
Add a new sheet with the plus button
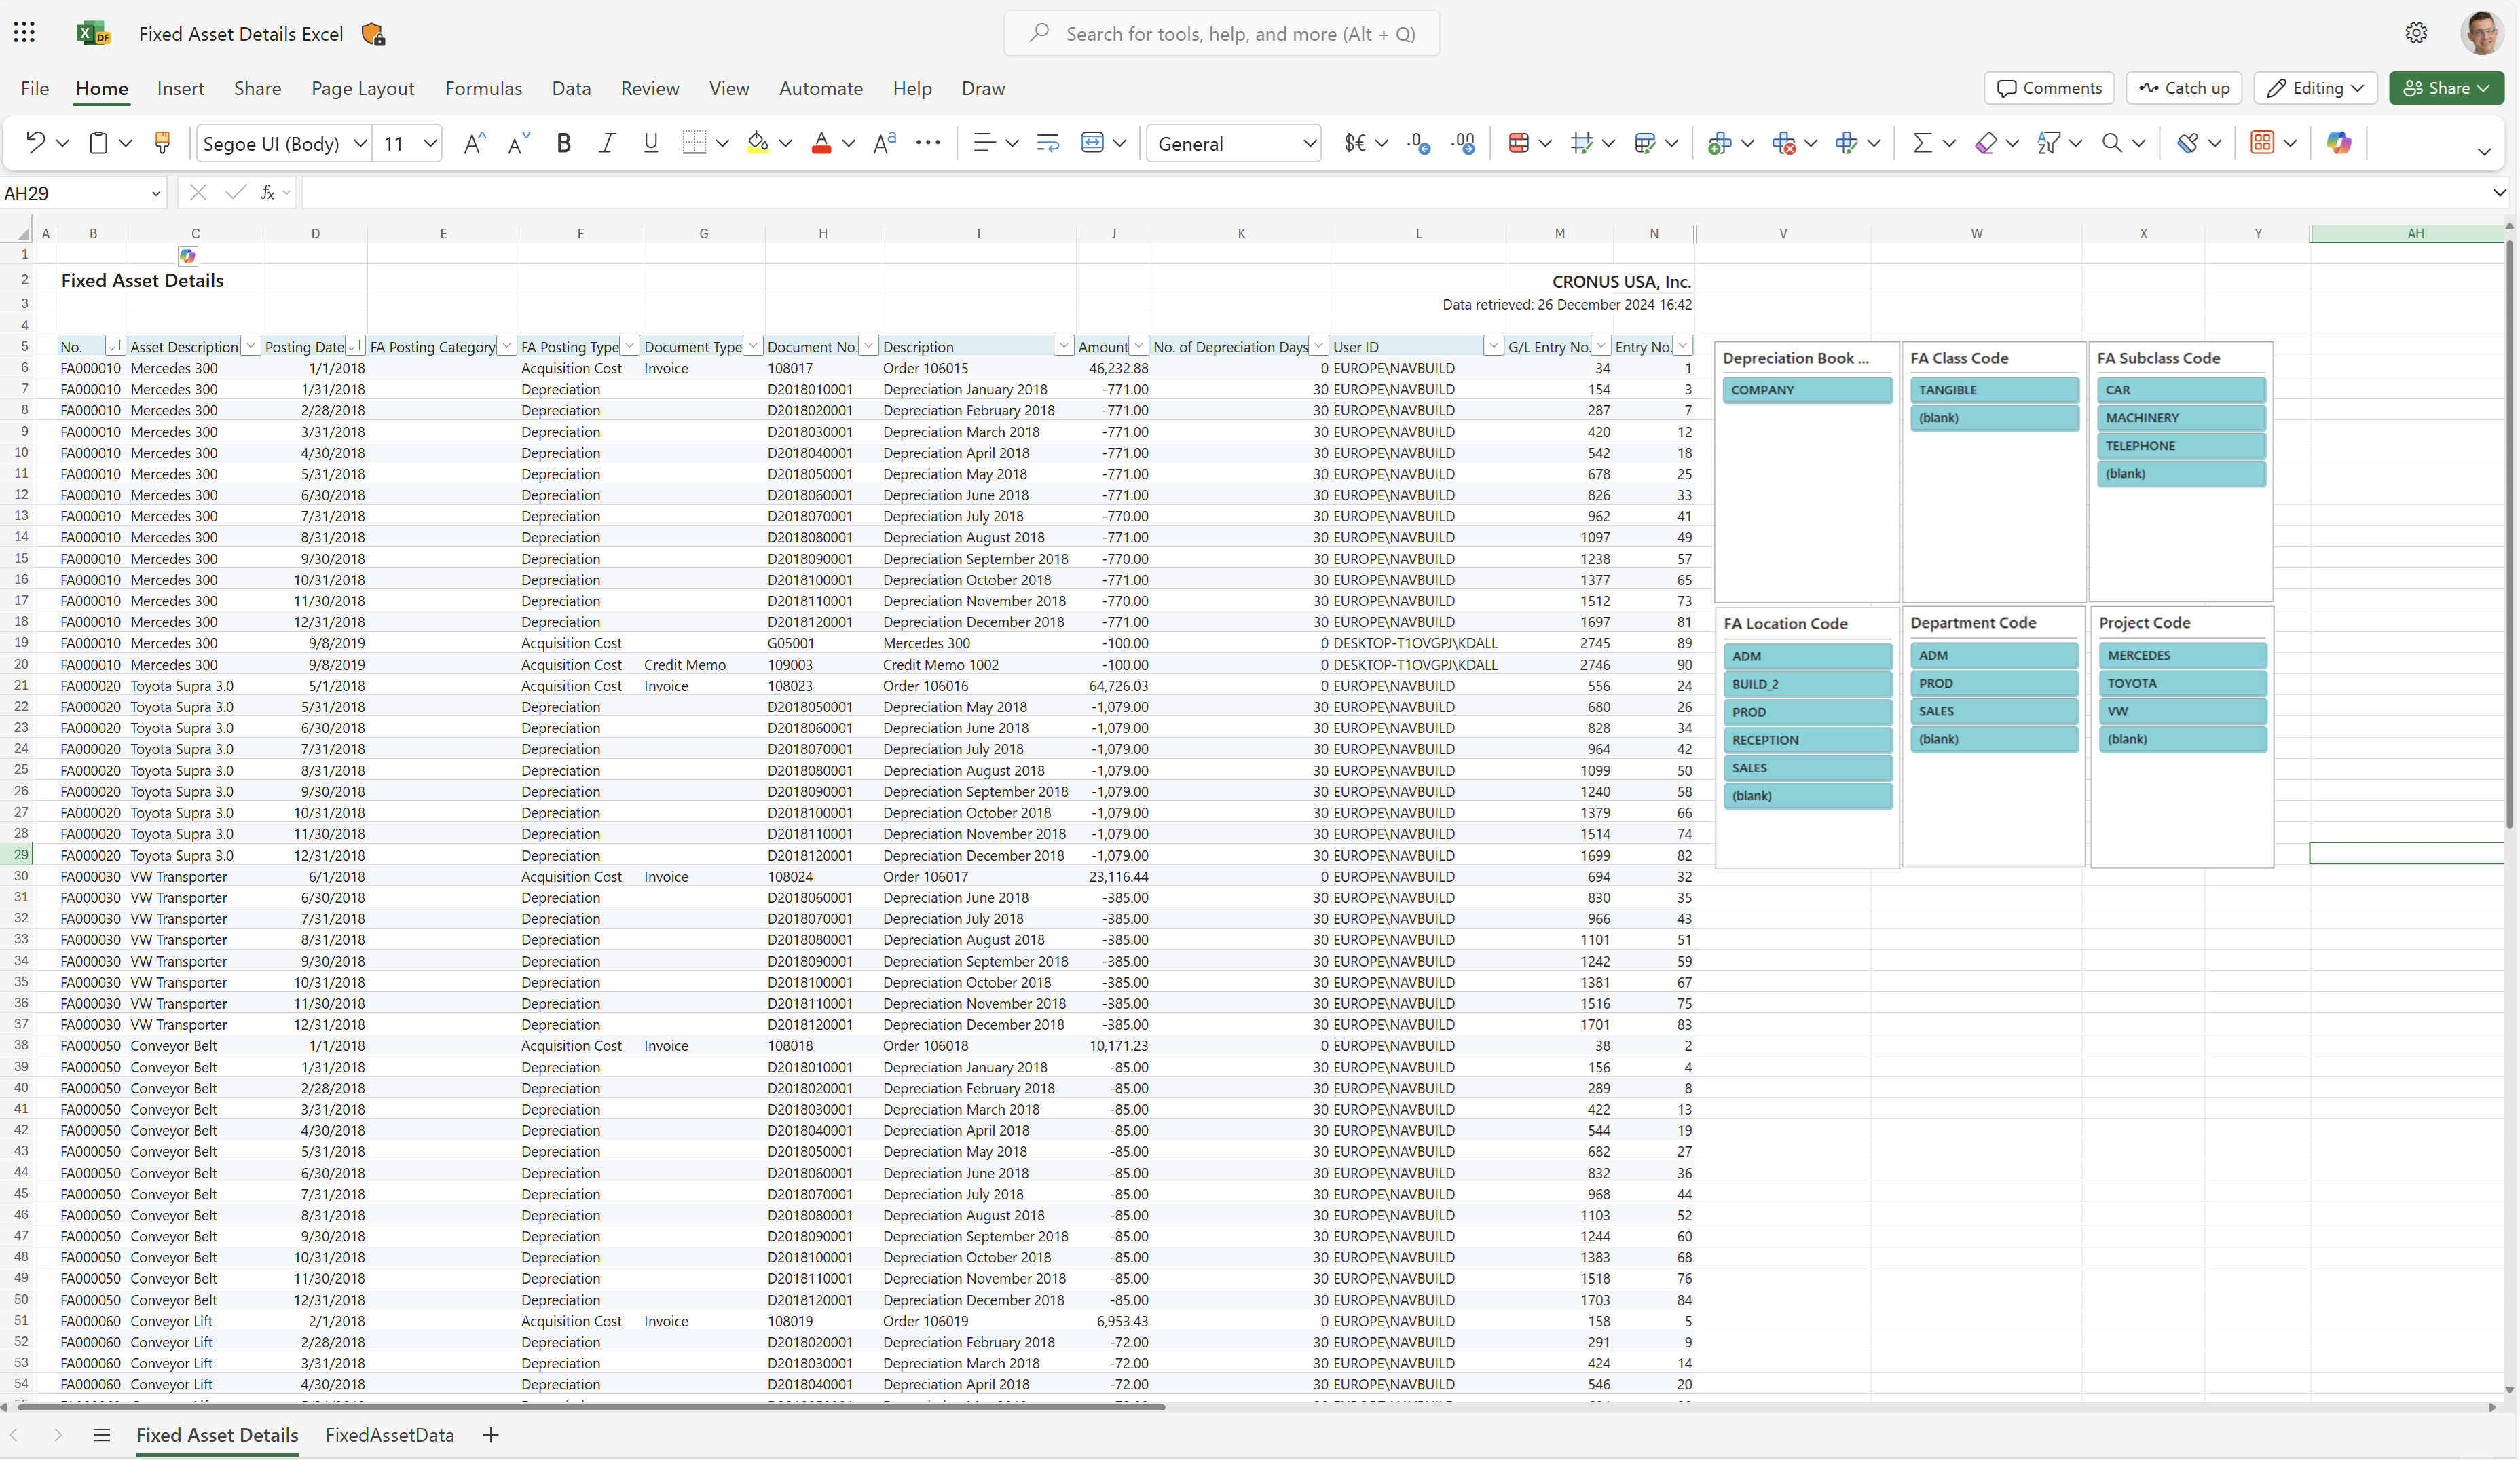click(x=490, y=1434)
